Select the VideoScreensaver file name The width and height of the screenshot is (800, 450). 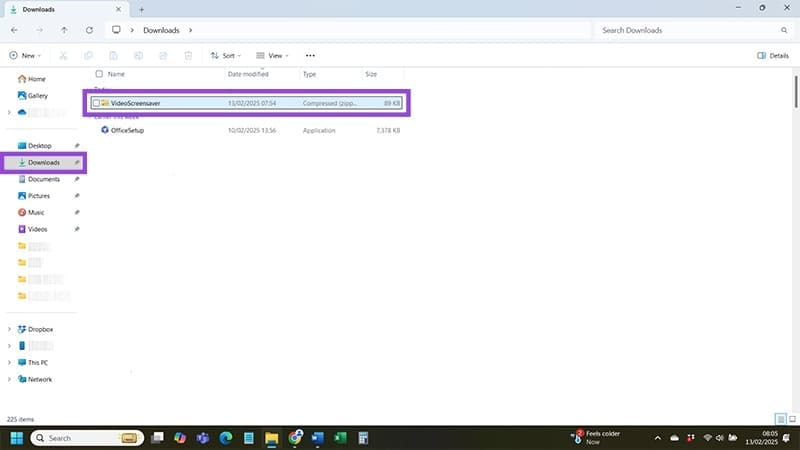point(136,103)
